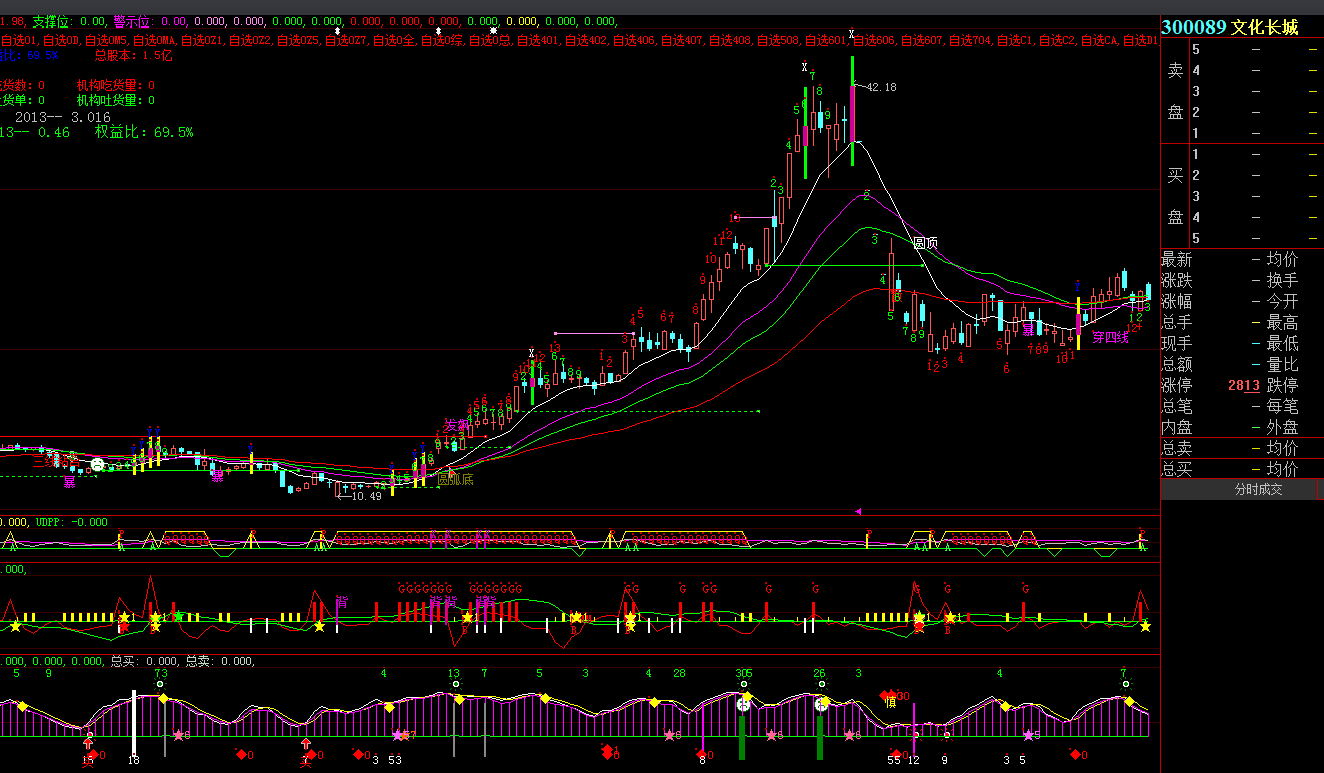The height and width of the screenshot is (773, 1324).
Task: Click the 305 value in bottom indicator
Action: tap(744, 674)
